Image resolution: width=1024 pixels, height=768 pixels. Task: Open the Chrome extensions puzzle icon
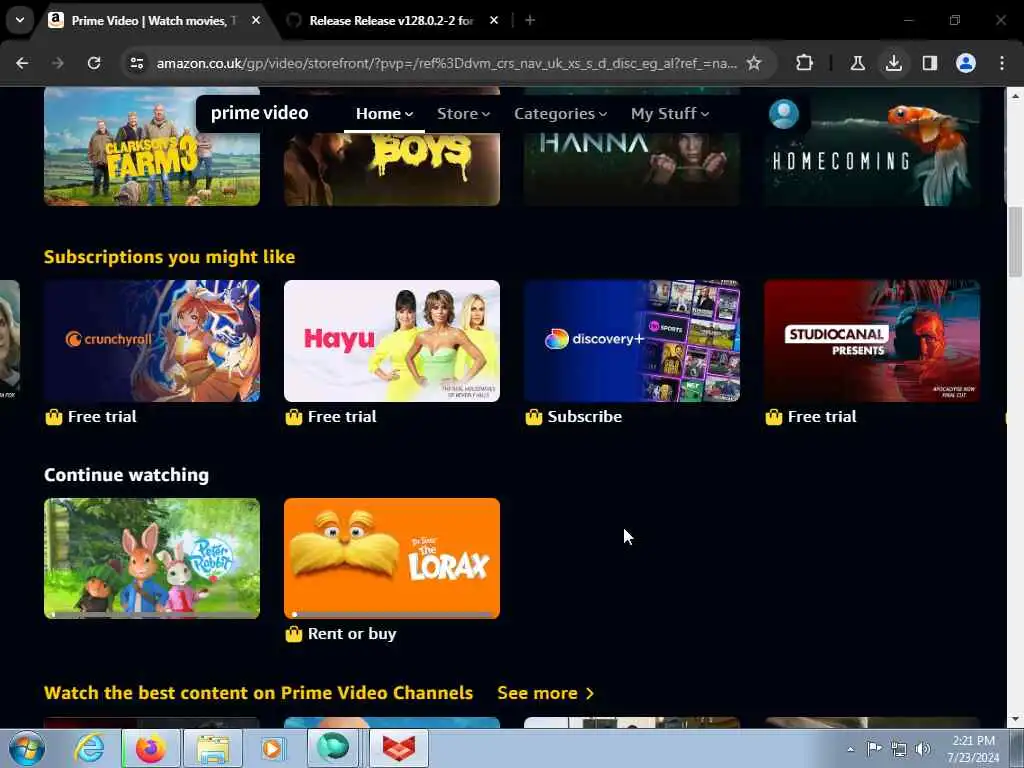(x=805, y=63)
